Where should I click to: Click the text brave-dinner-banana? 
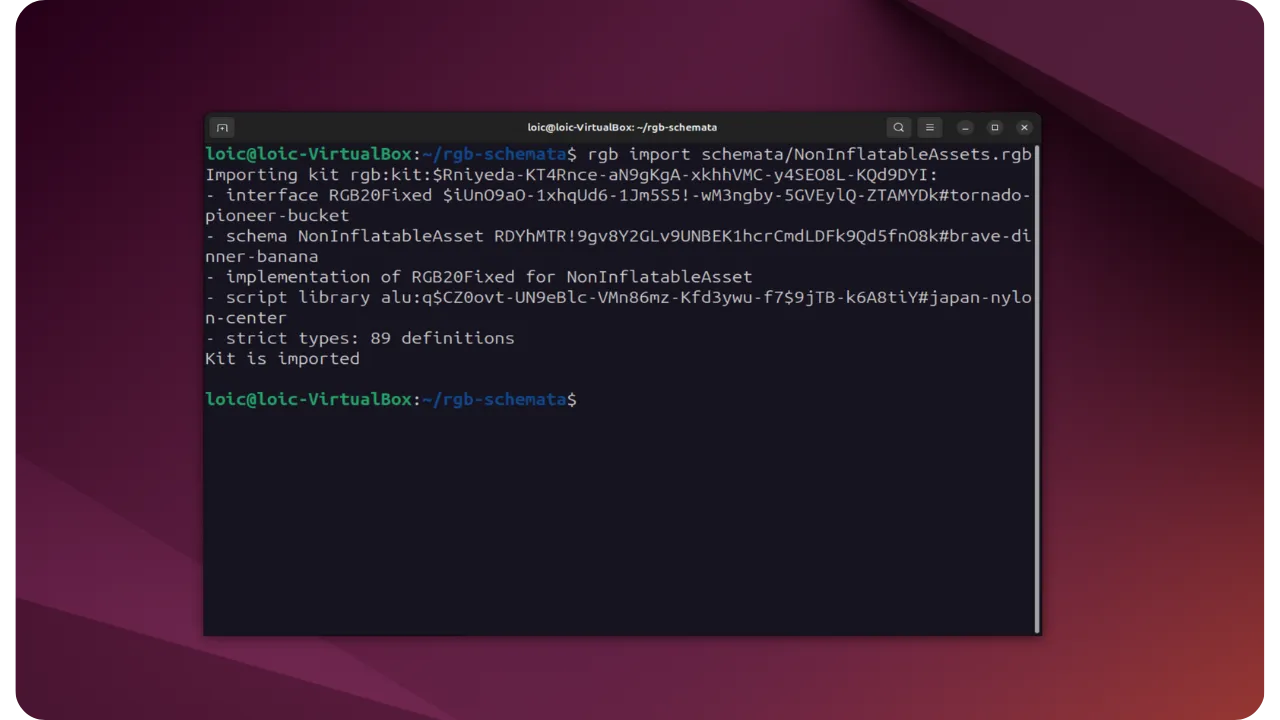point(260,256)
